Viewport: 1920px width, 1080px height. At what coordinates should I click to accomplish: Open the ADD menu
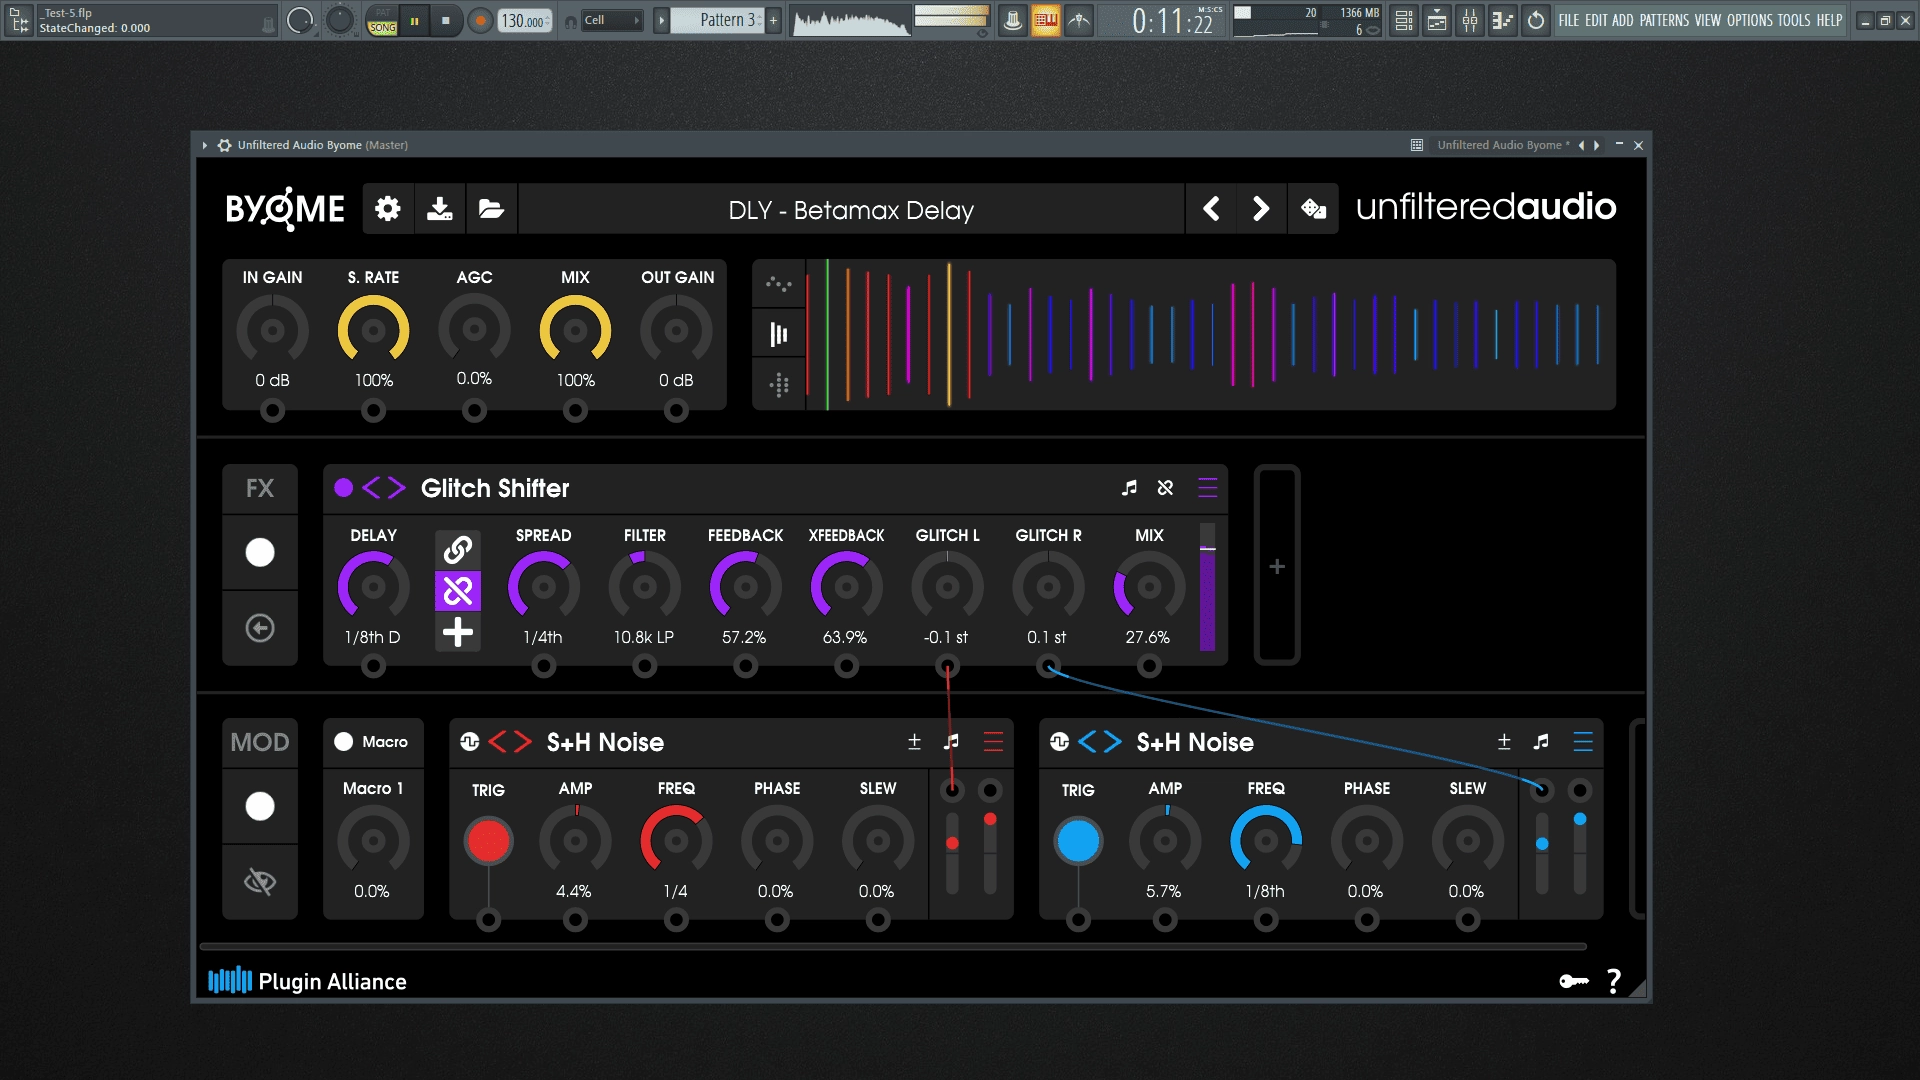1623,20
